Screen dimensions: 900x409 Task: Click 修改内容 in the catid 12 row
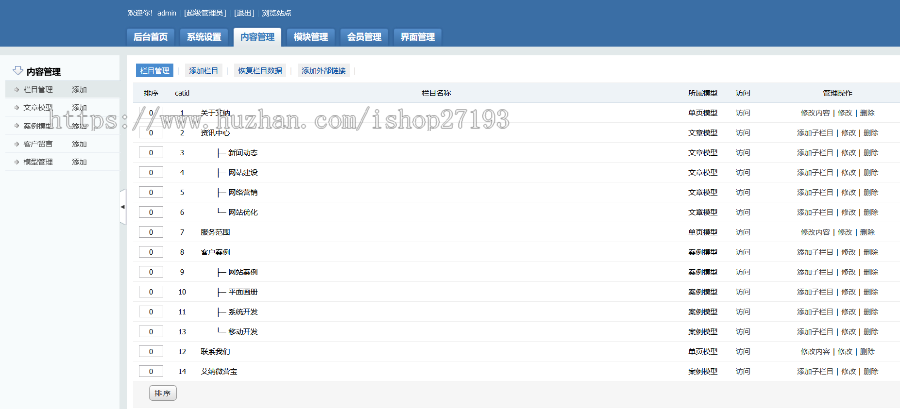pos(815,352)
